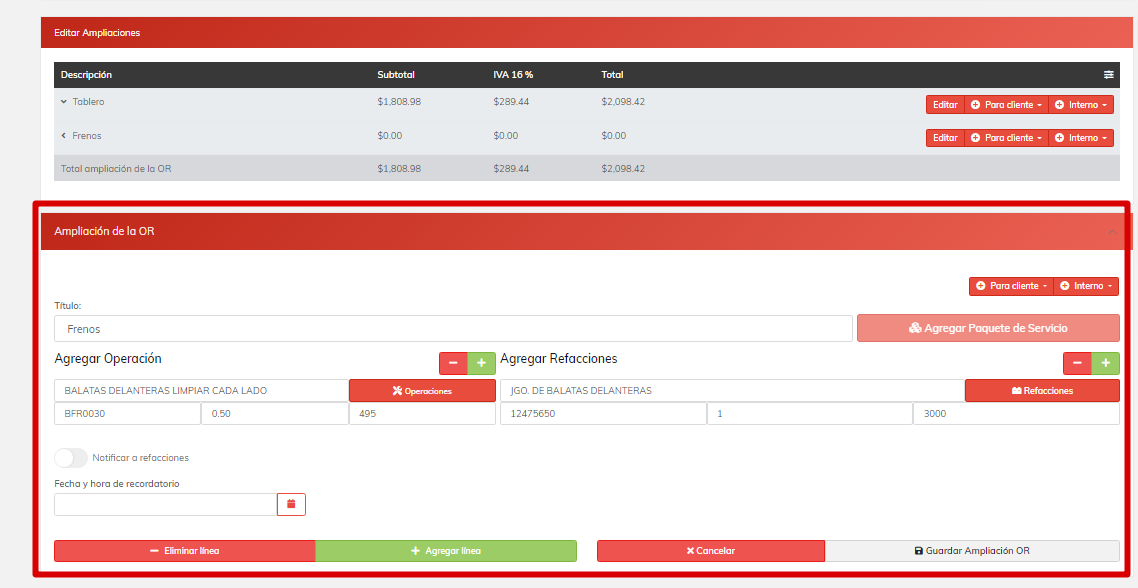Click Editar button for Tablero row
Screen dimensions: 1138x588
tap(945, 105)
